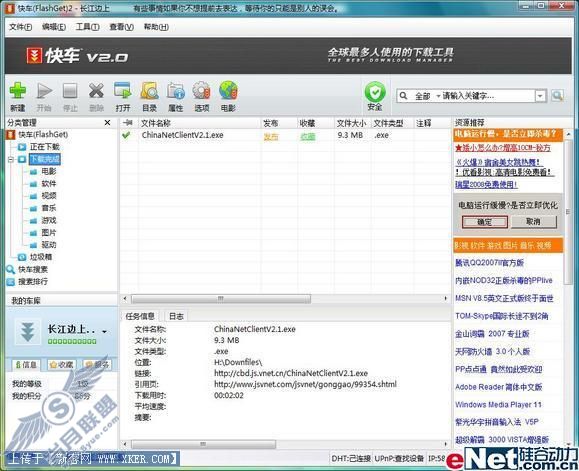Viewport: 579px width, 471px height.
Task: Click the DHT:已连接 status bar entry
Action: coord(351,458)
